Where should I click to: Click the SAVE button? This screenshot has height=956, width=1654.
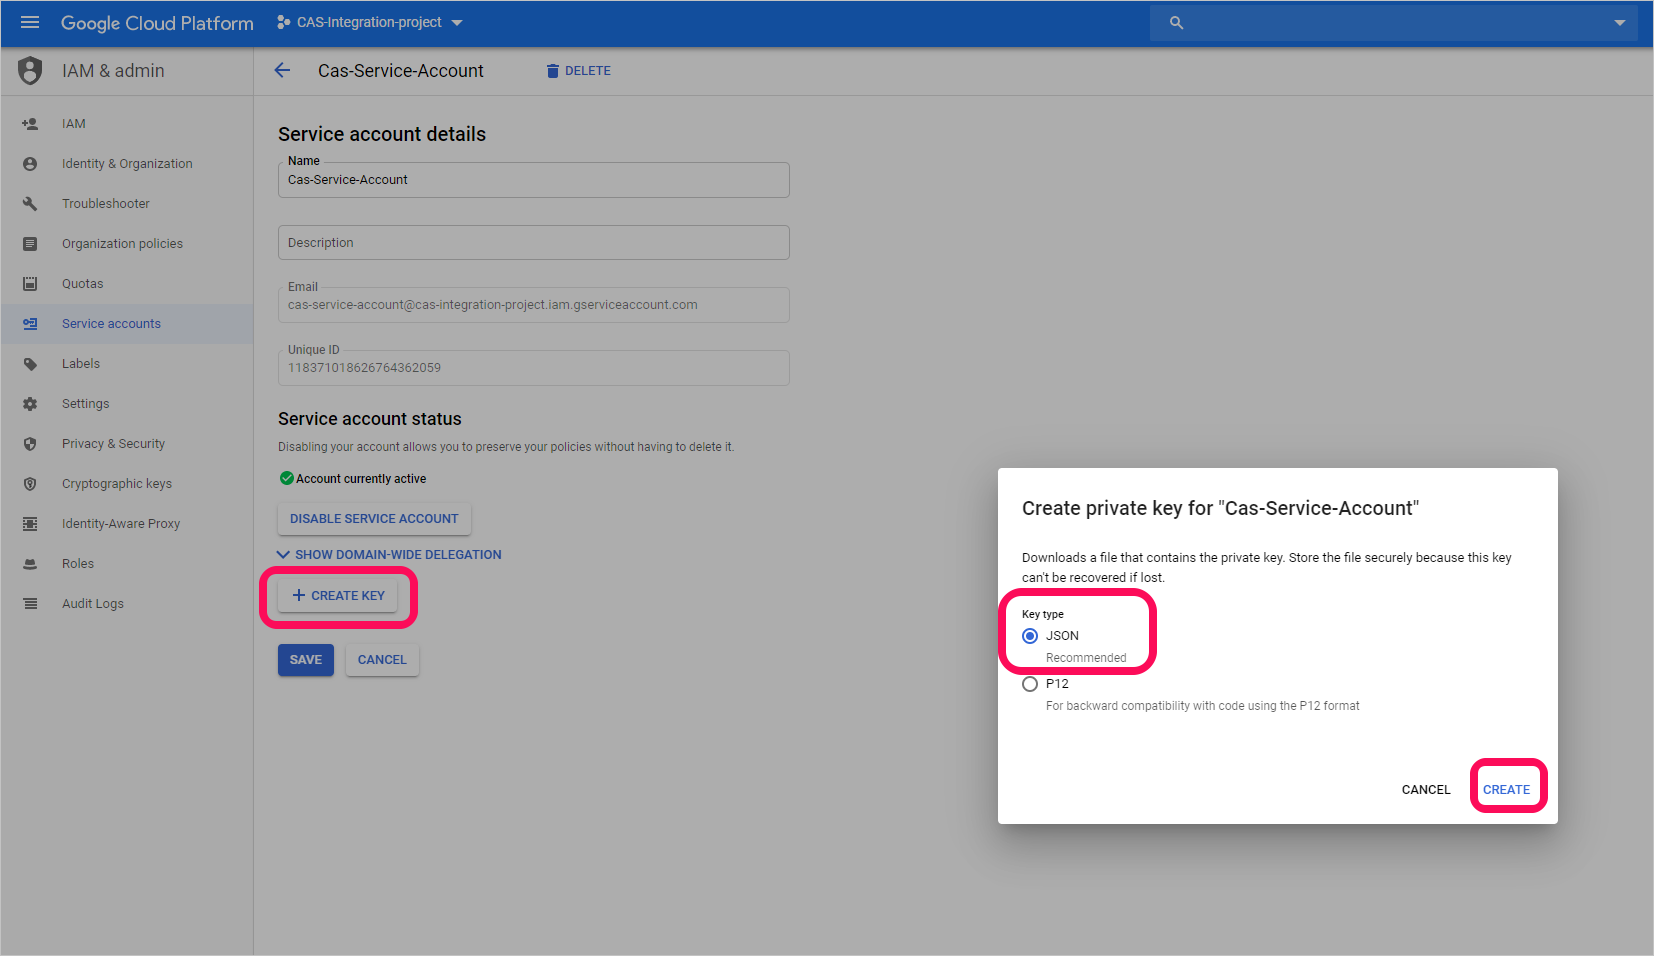(x=306, y=660)
